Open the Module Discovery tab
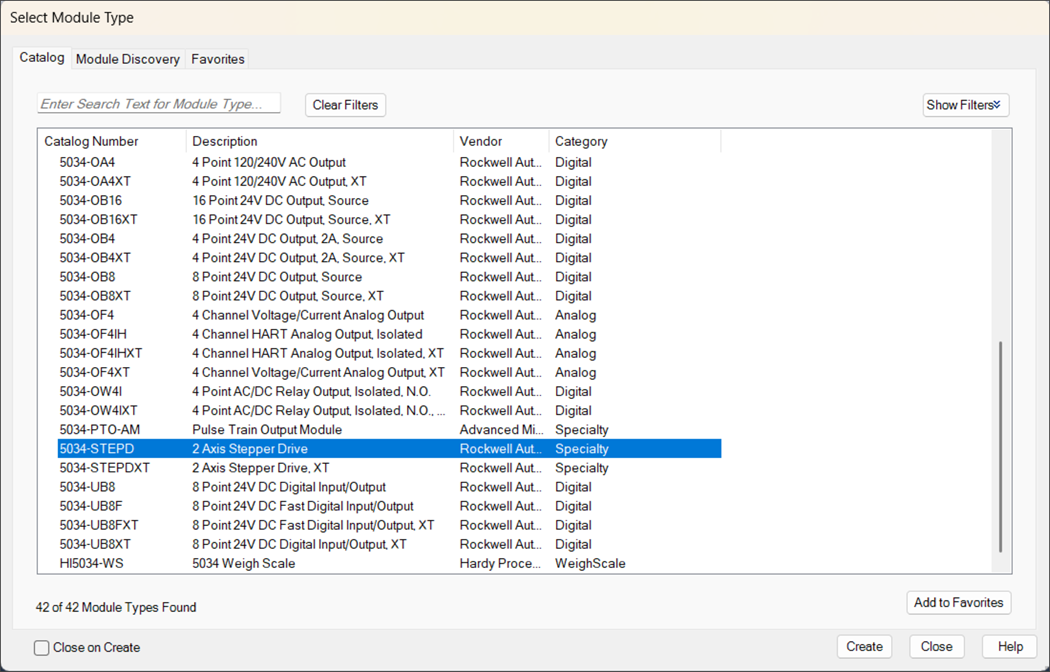Viewport: 1050px width, 672px height. coord(127,59)
